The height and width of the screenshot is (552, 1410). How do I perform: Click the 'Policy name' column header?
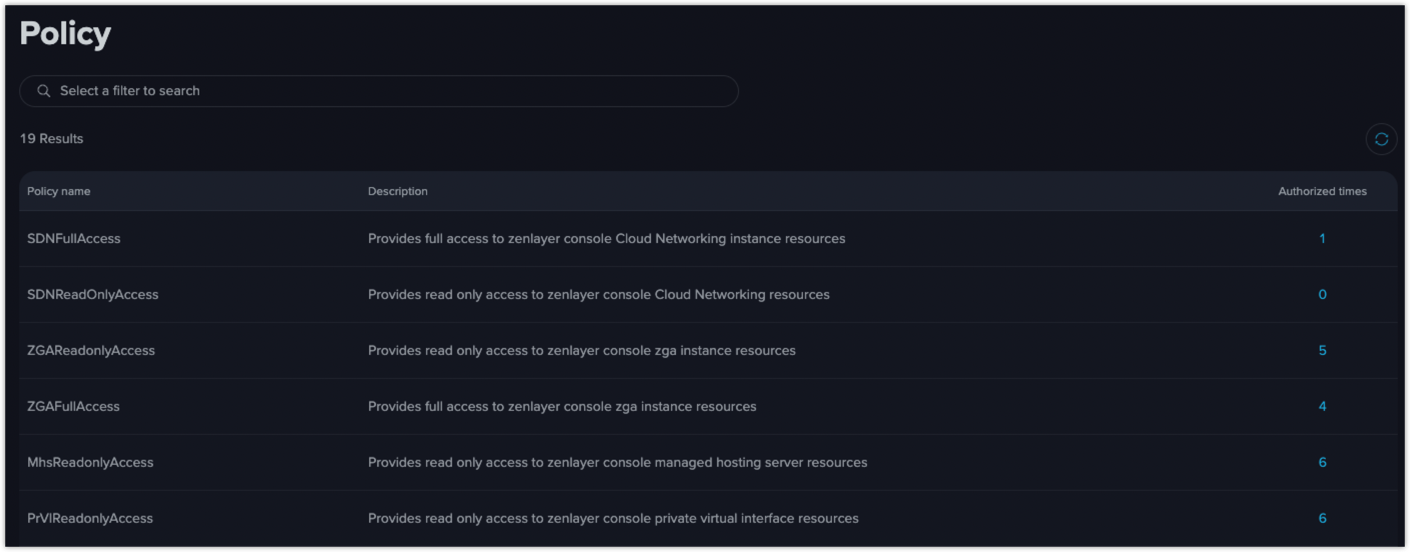pyautogui.click(x=58, y=192)
